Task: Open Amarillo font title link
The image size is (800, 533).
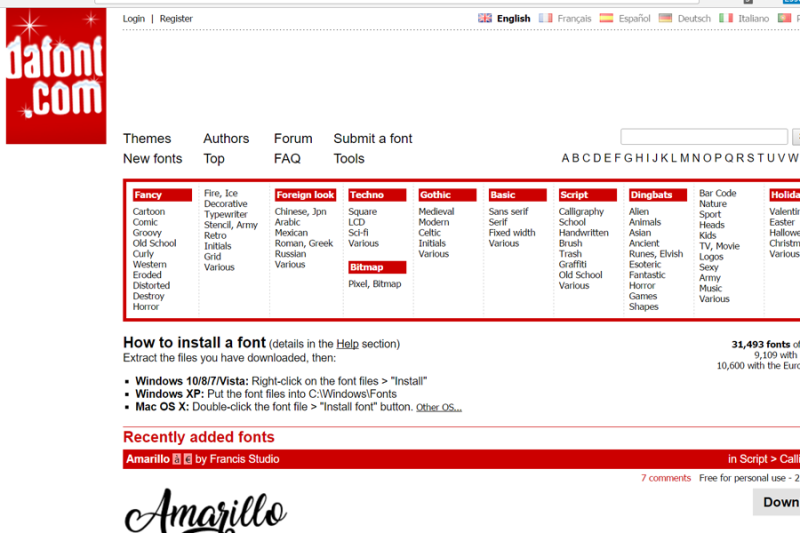Action: point(148,459)
